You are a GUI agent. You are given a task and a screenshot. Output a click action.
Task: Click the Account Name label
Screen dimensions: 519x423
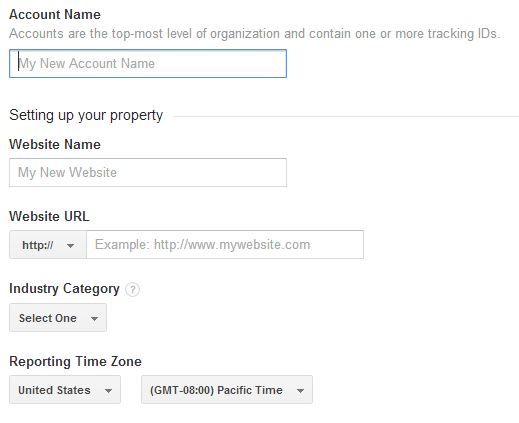coord(55,14)
